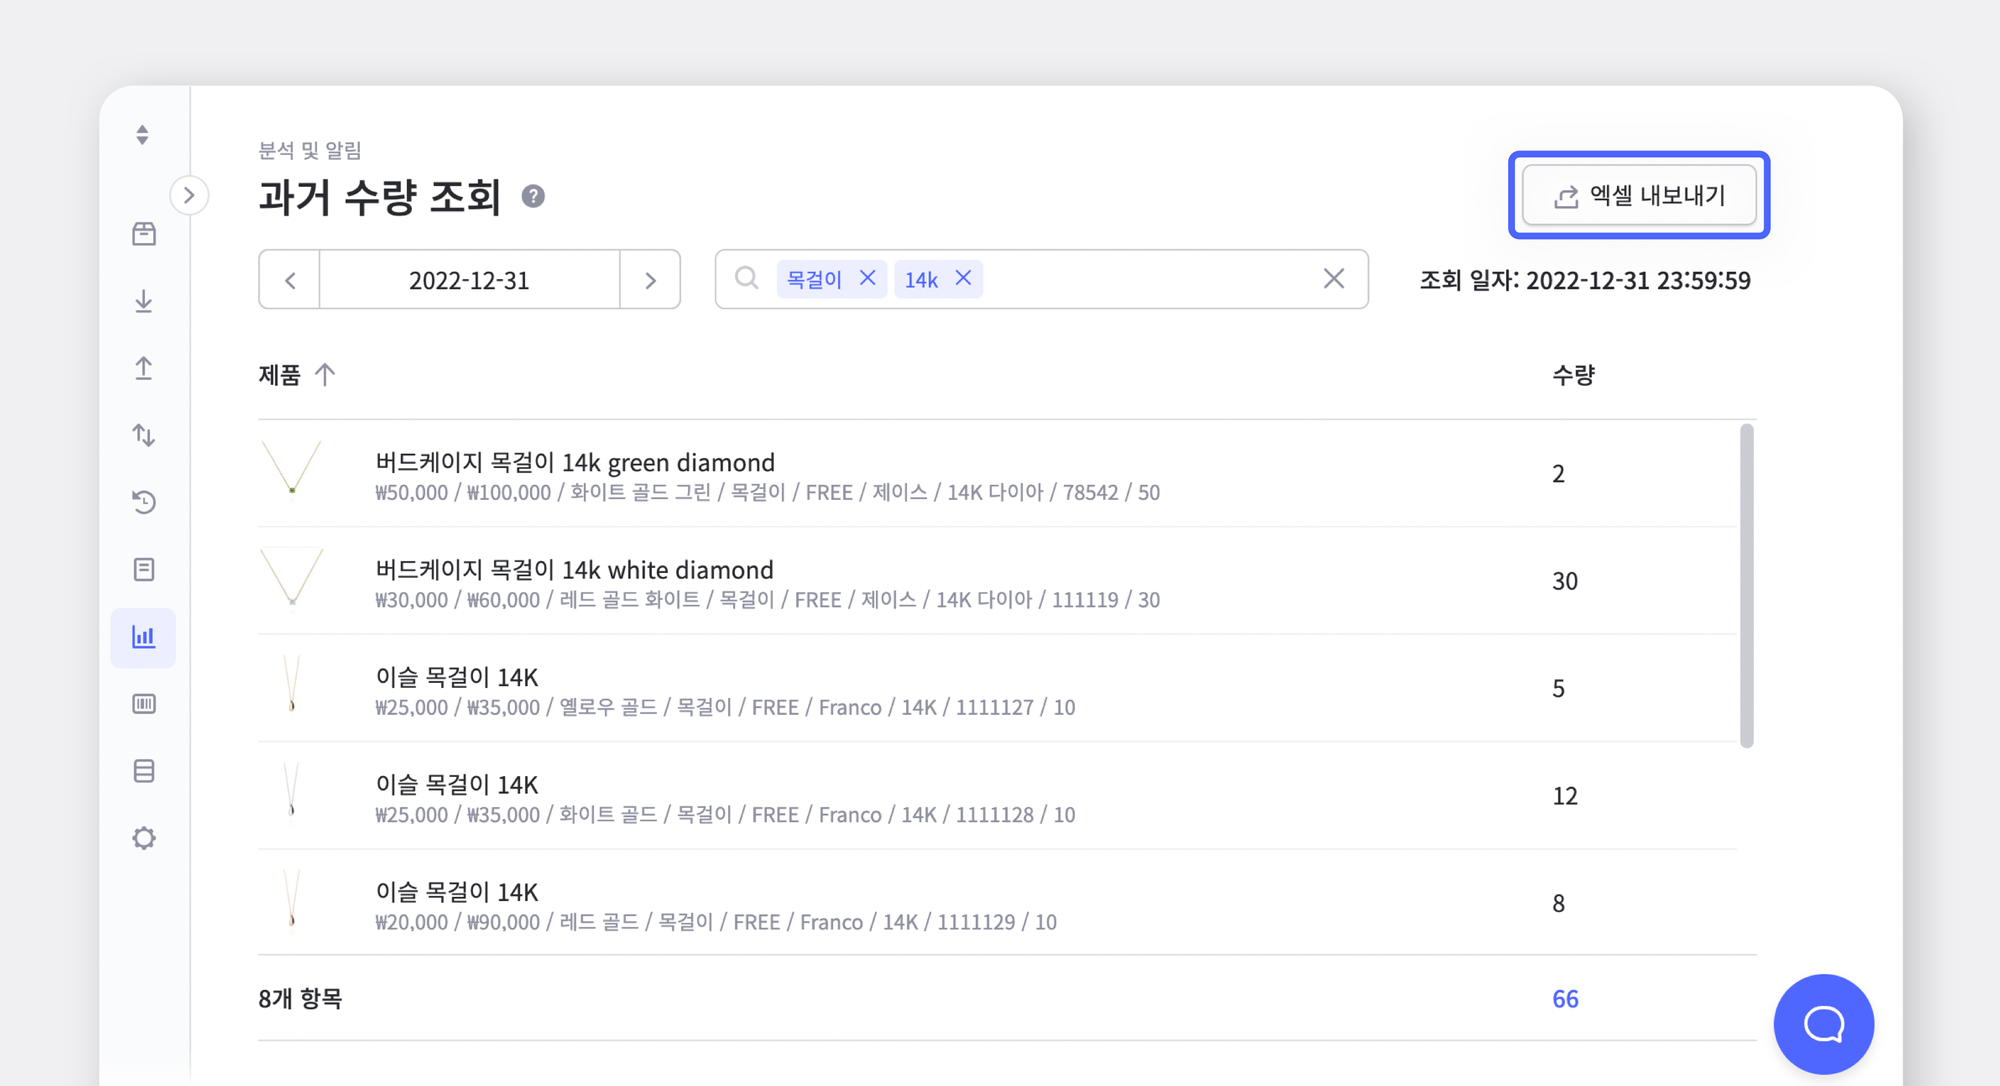2000x1086 pixels.
Task: Select the 이슬 목걸이 레드 골드 row
Action: [998, 903]
